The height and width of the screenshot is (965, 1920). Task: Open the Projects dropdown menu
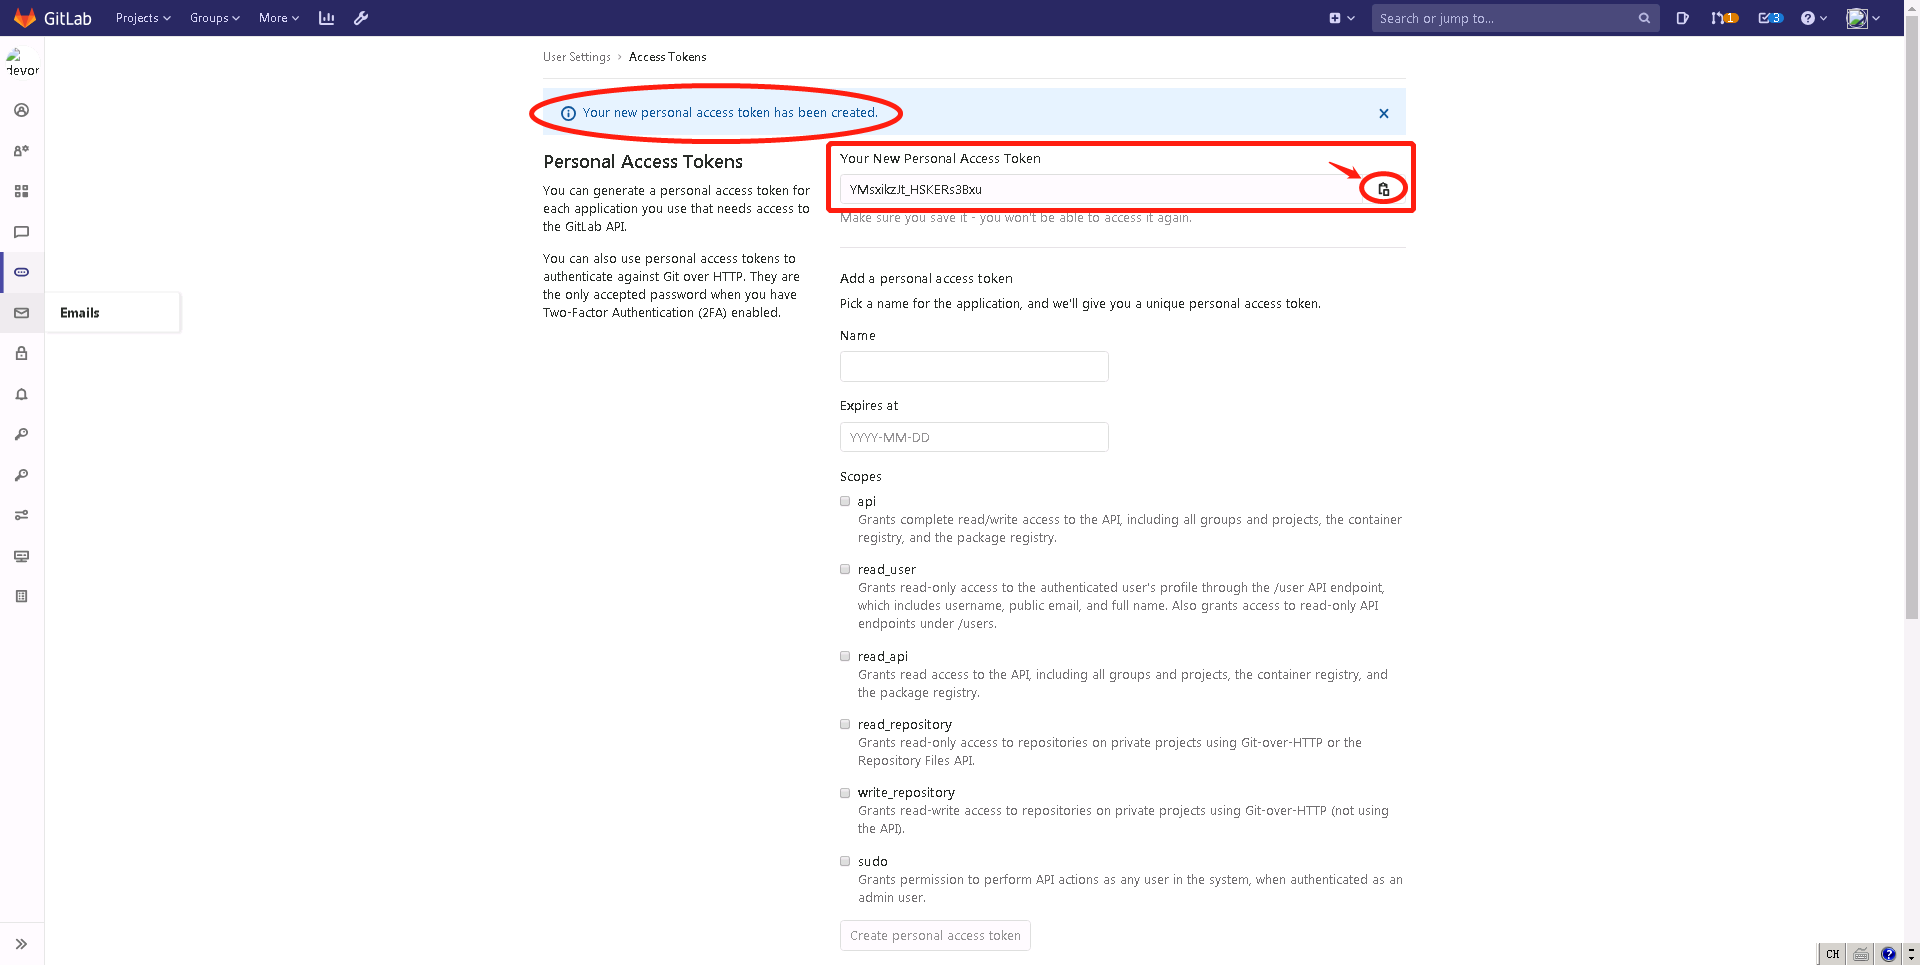pyautogui.click(x=142, y=18)
